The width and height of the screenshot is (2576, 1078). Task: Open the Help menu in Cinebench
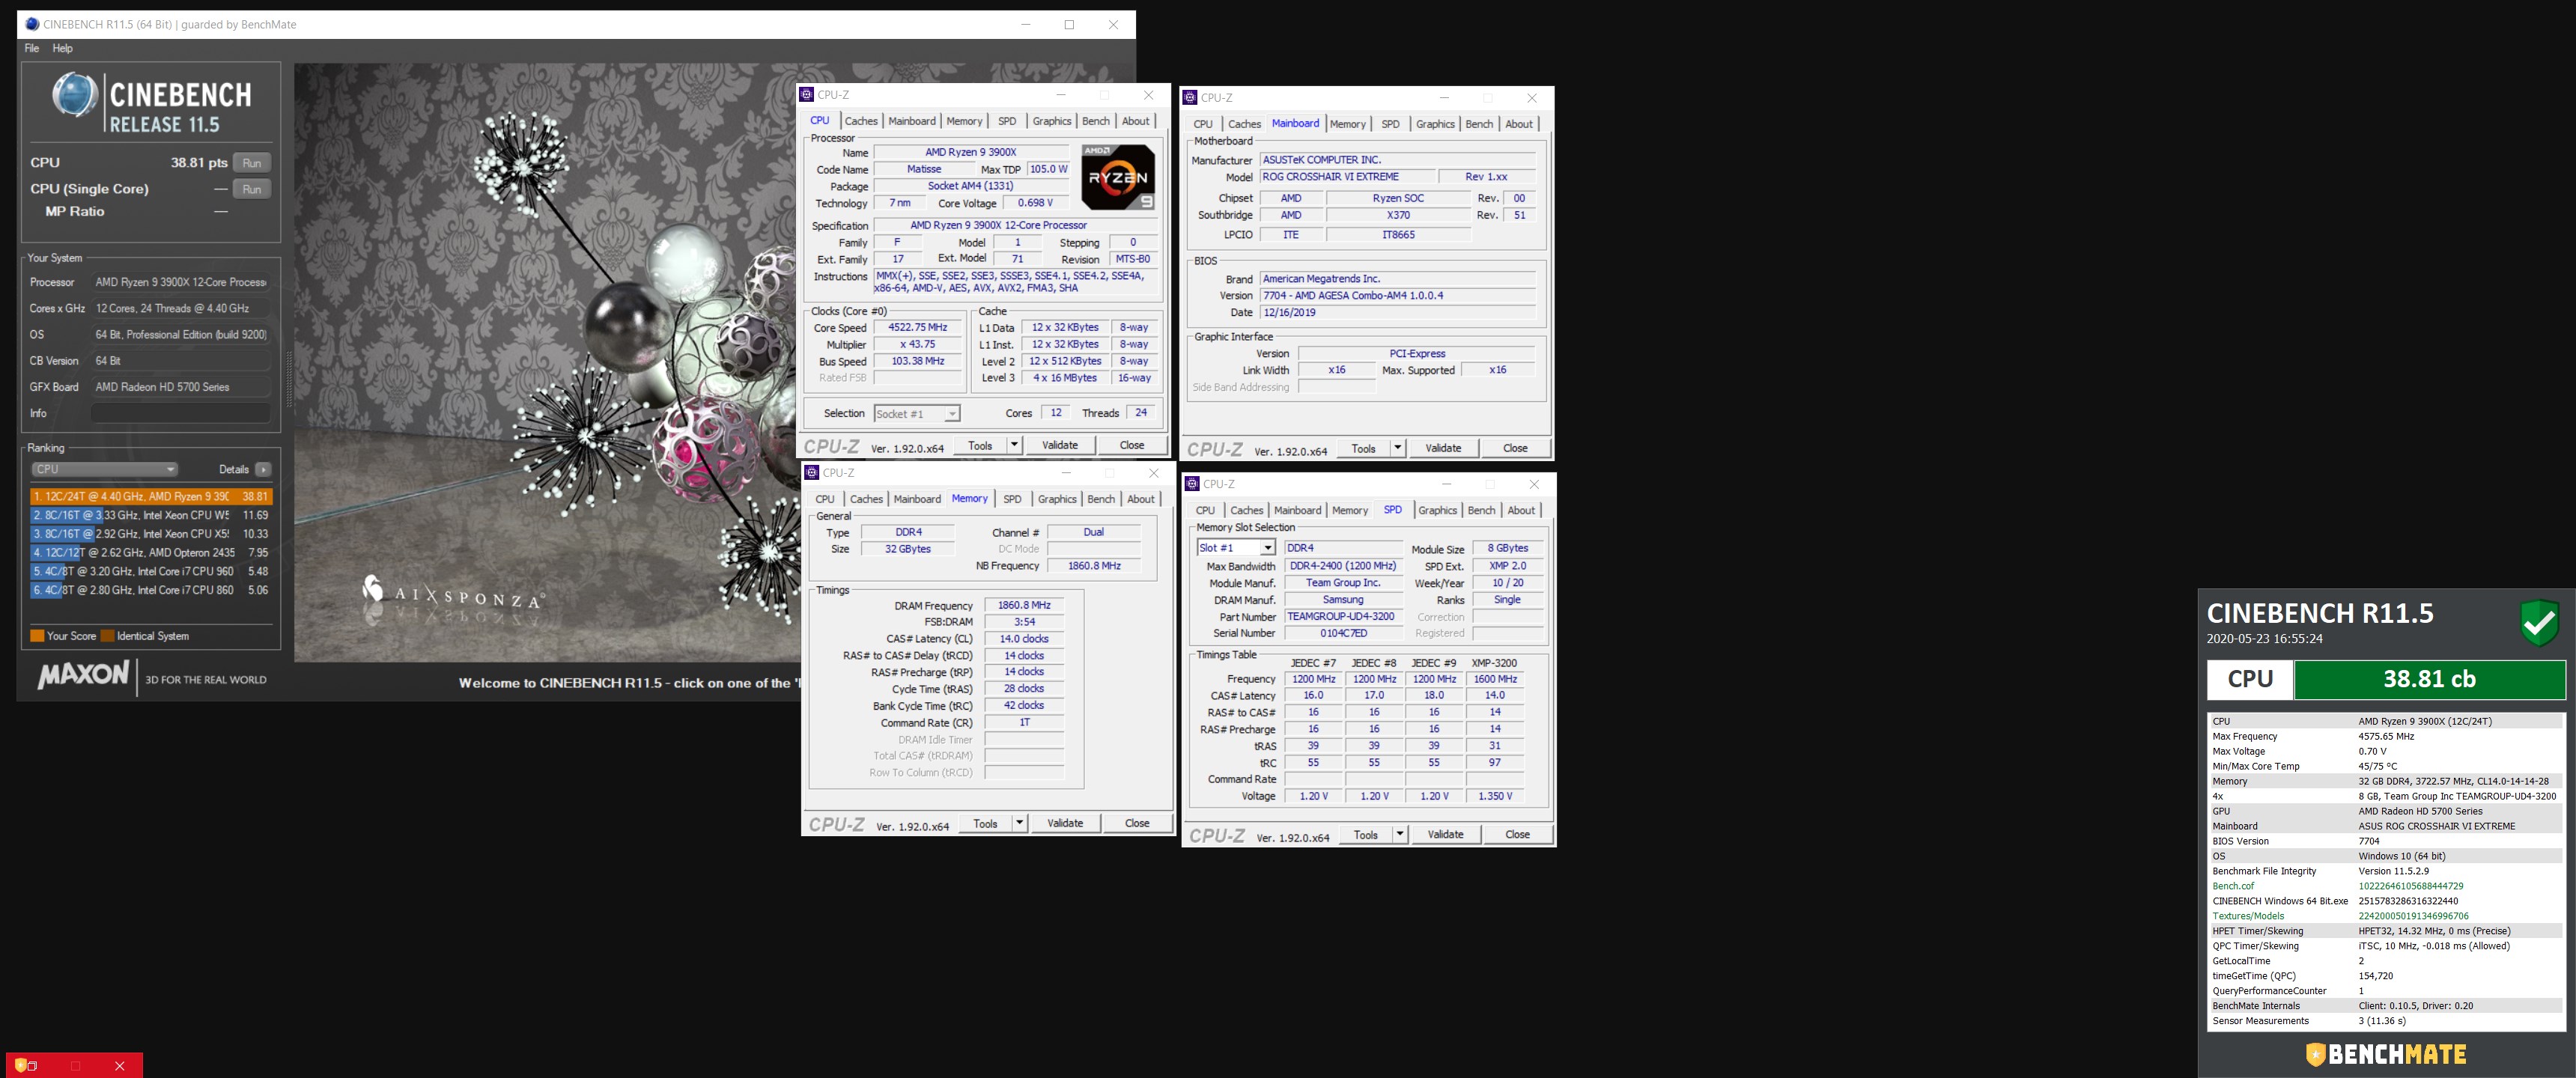click(x=62, y=48)
